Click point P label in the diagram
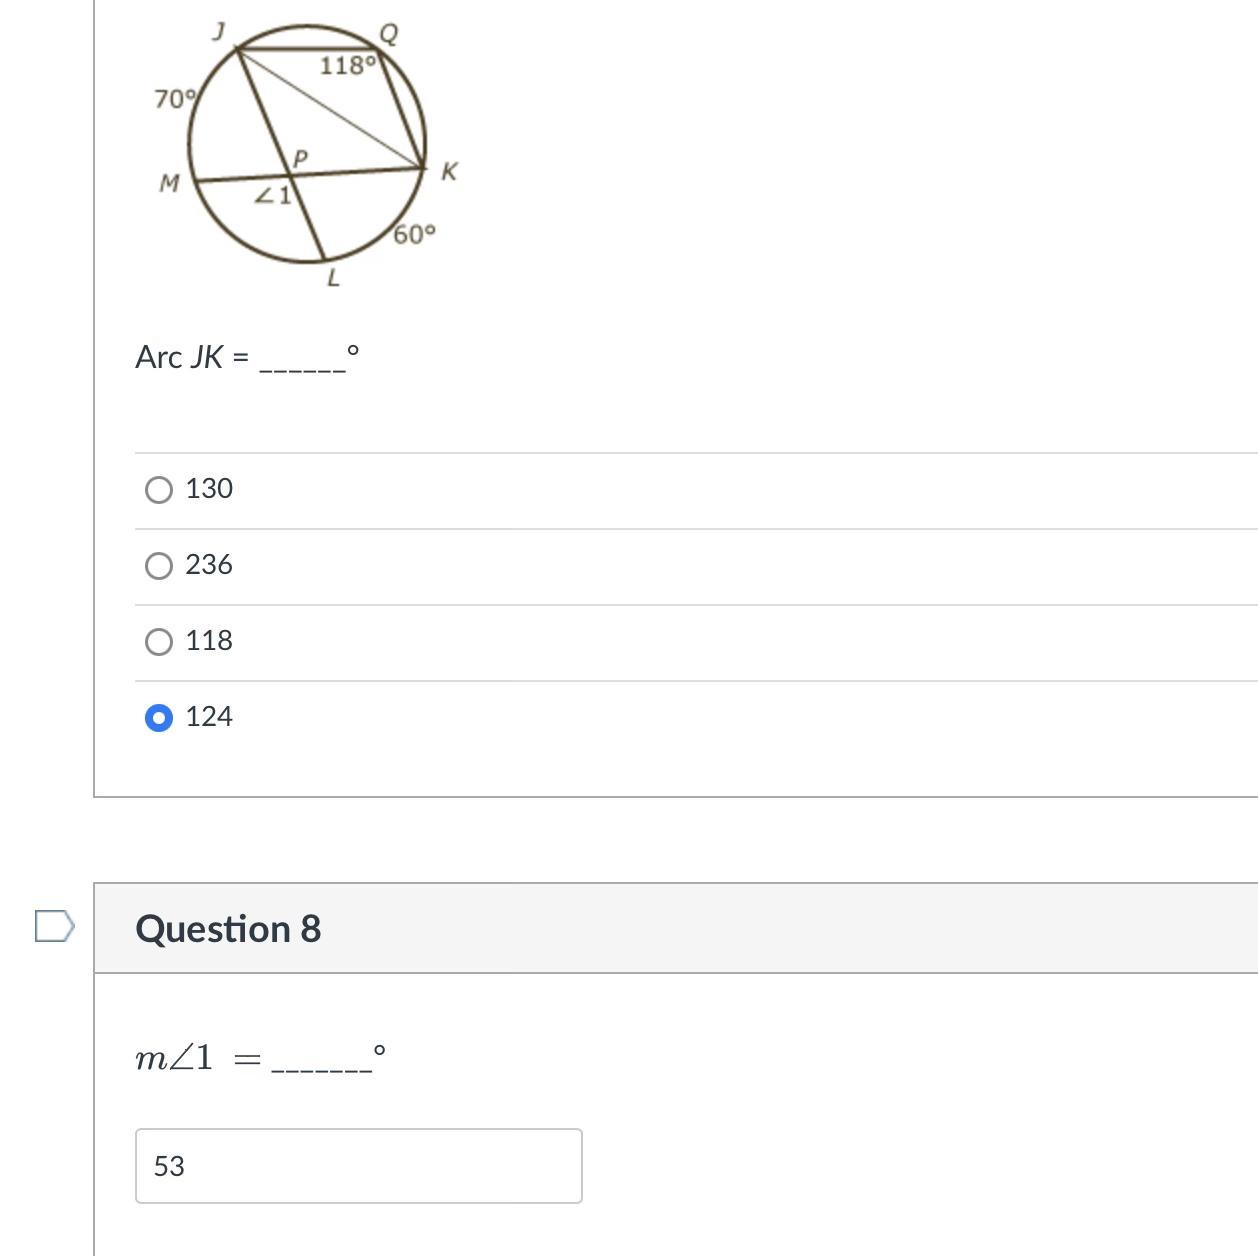 tap(300, 158)
